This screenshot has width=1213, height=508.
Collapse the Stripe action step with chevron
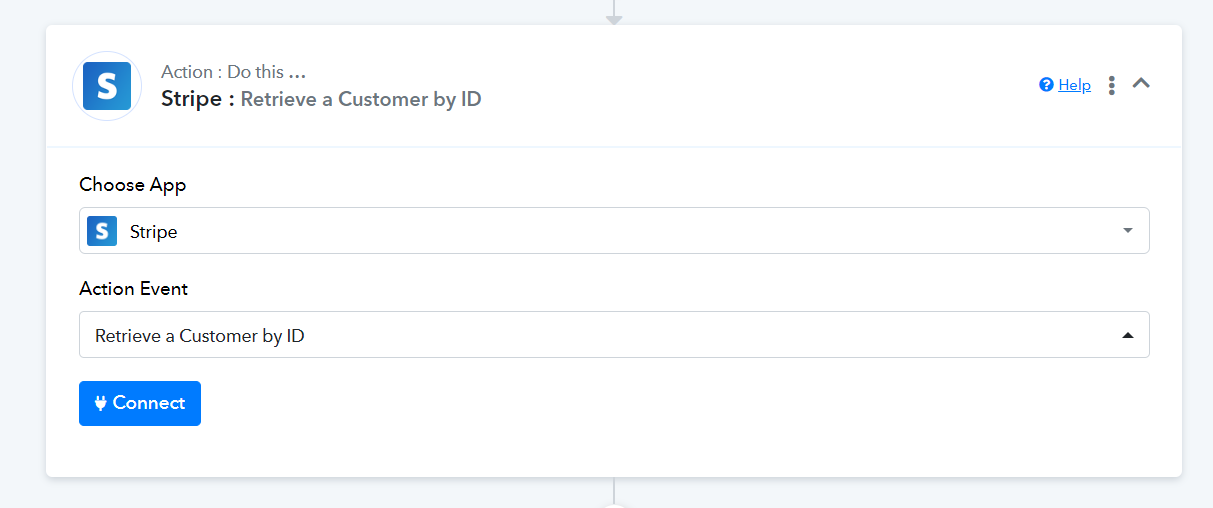1141,84
